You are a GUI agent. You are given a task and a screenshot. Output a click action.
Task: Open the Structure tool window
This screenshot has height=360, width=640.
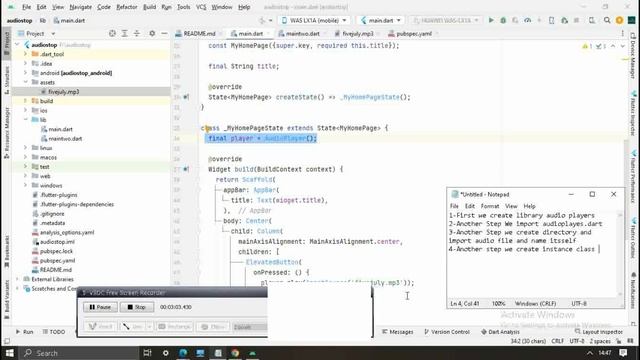[7, 80]
